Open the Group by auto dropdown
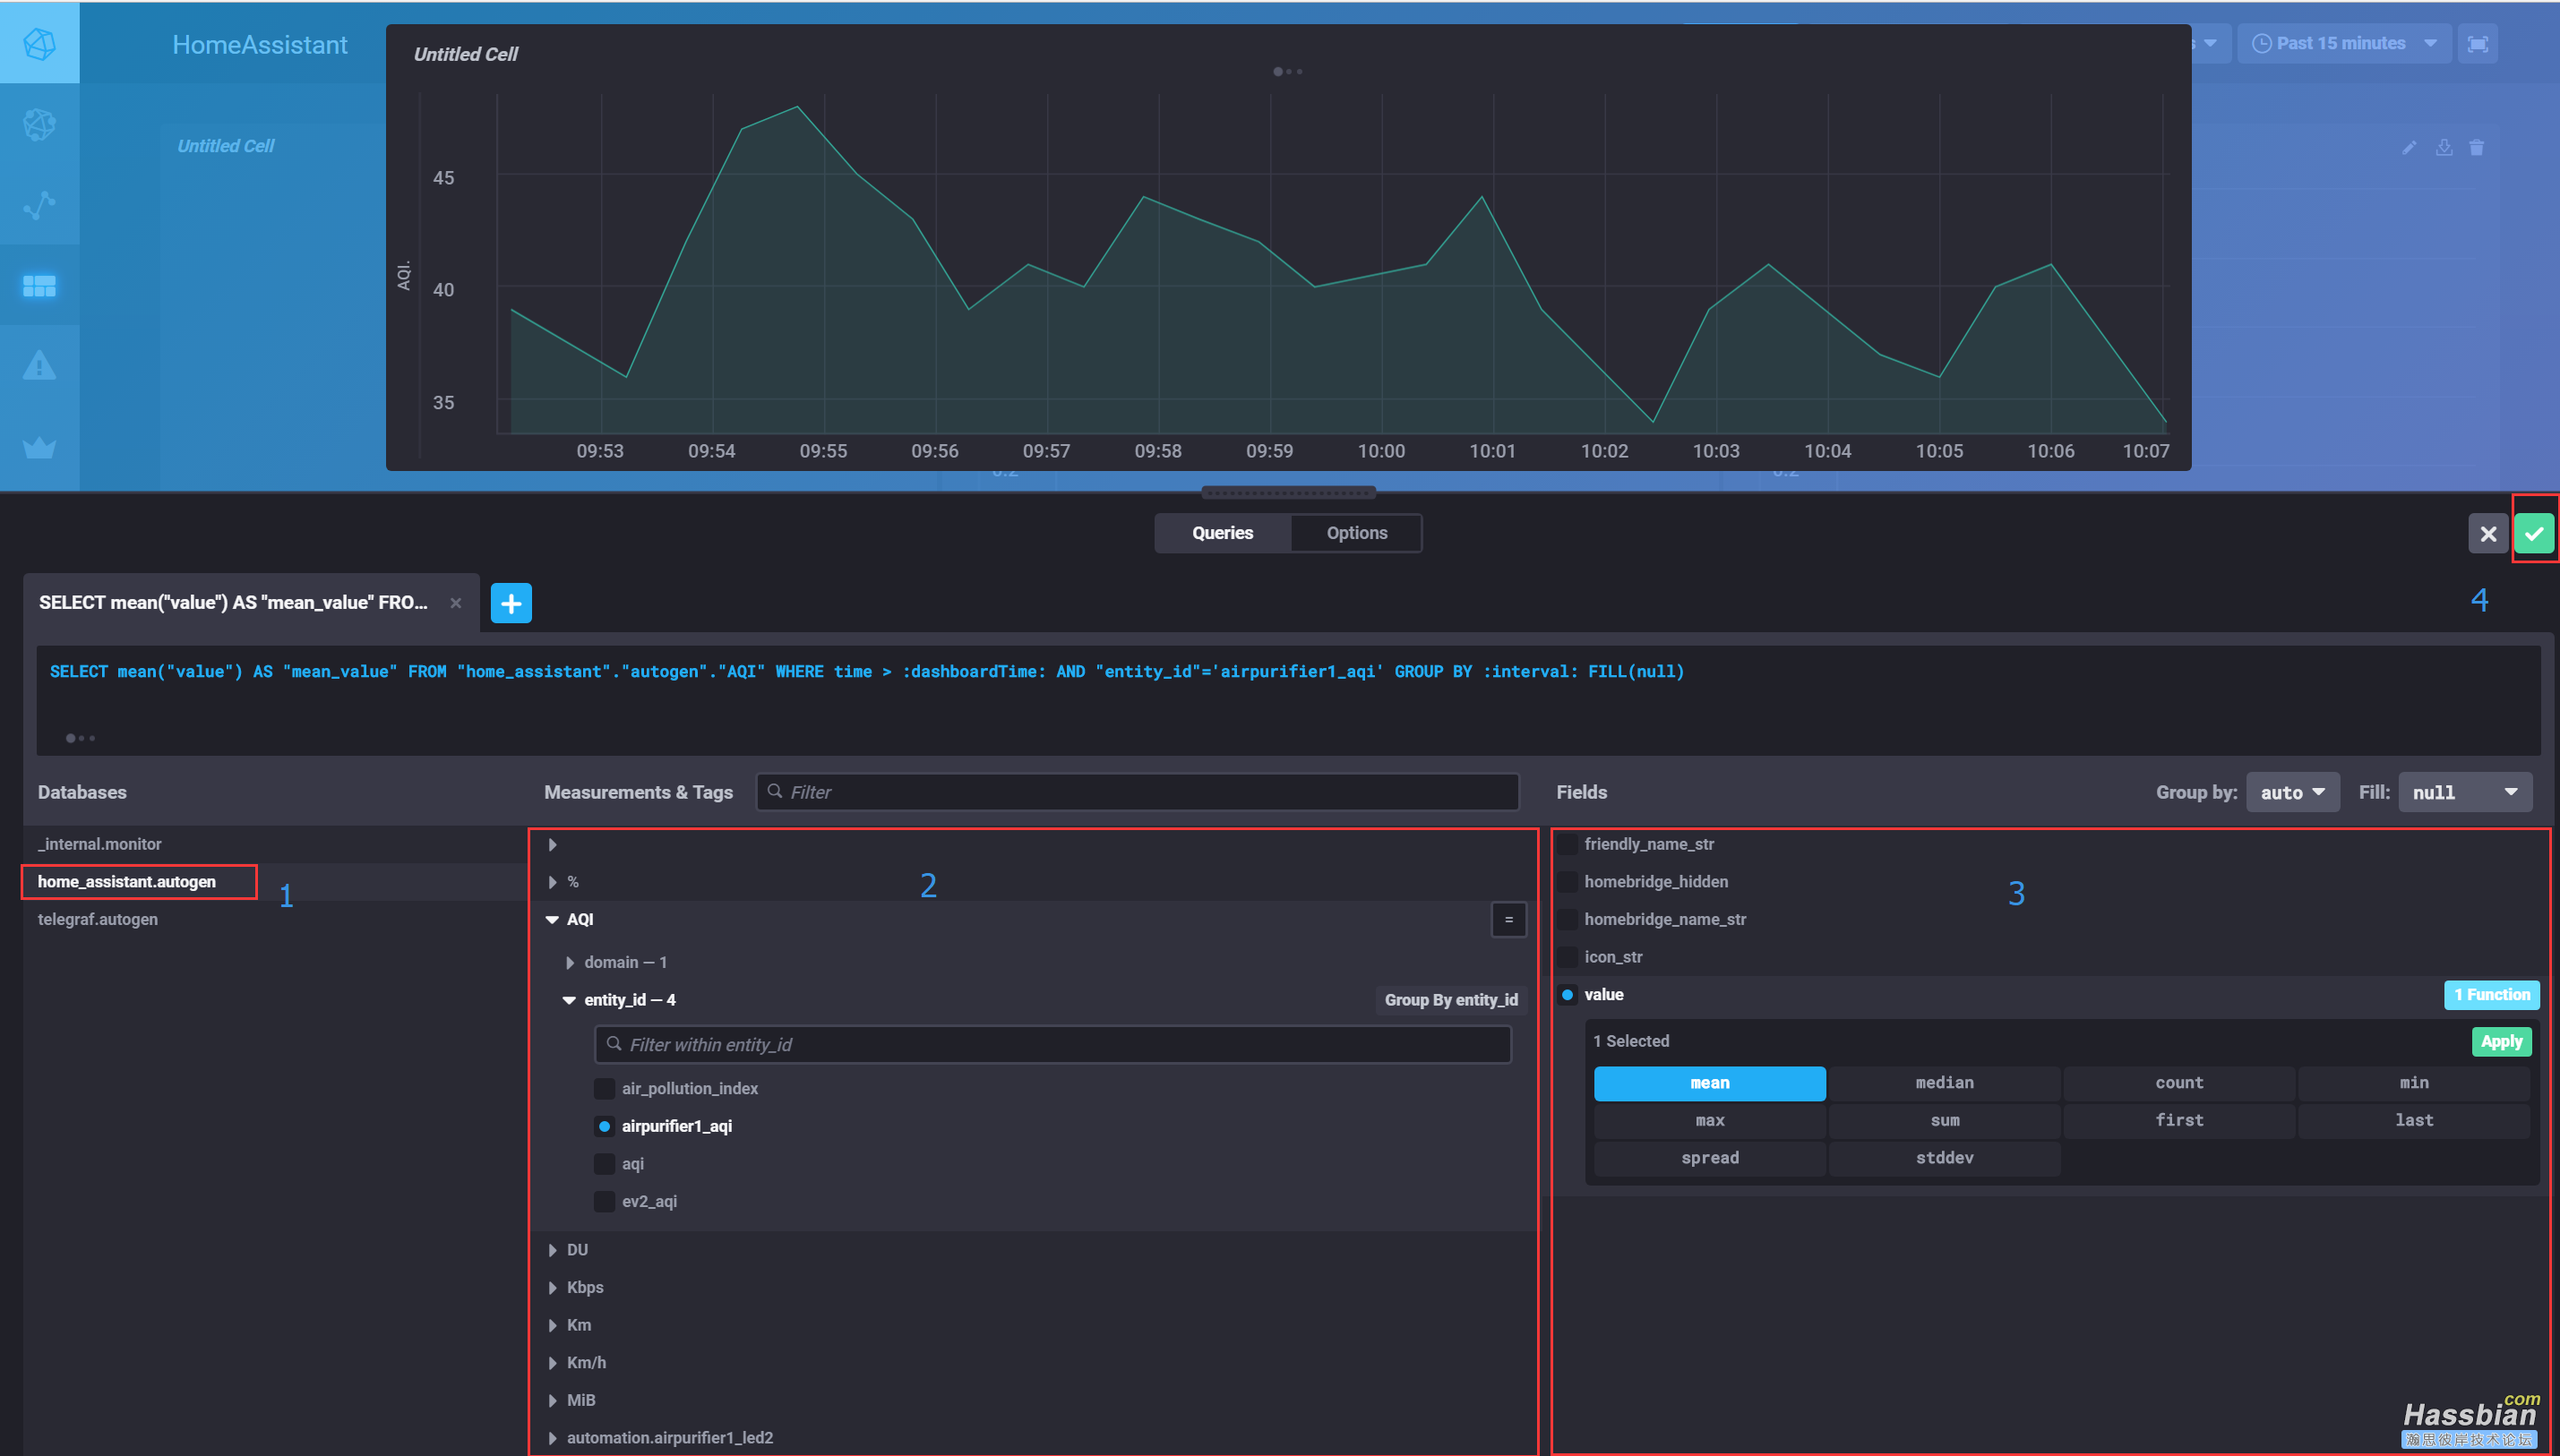Image resolution: width=2560 pixels, height=1456 pixels. click(x=2292, y=792)
